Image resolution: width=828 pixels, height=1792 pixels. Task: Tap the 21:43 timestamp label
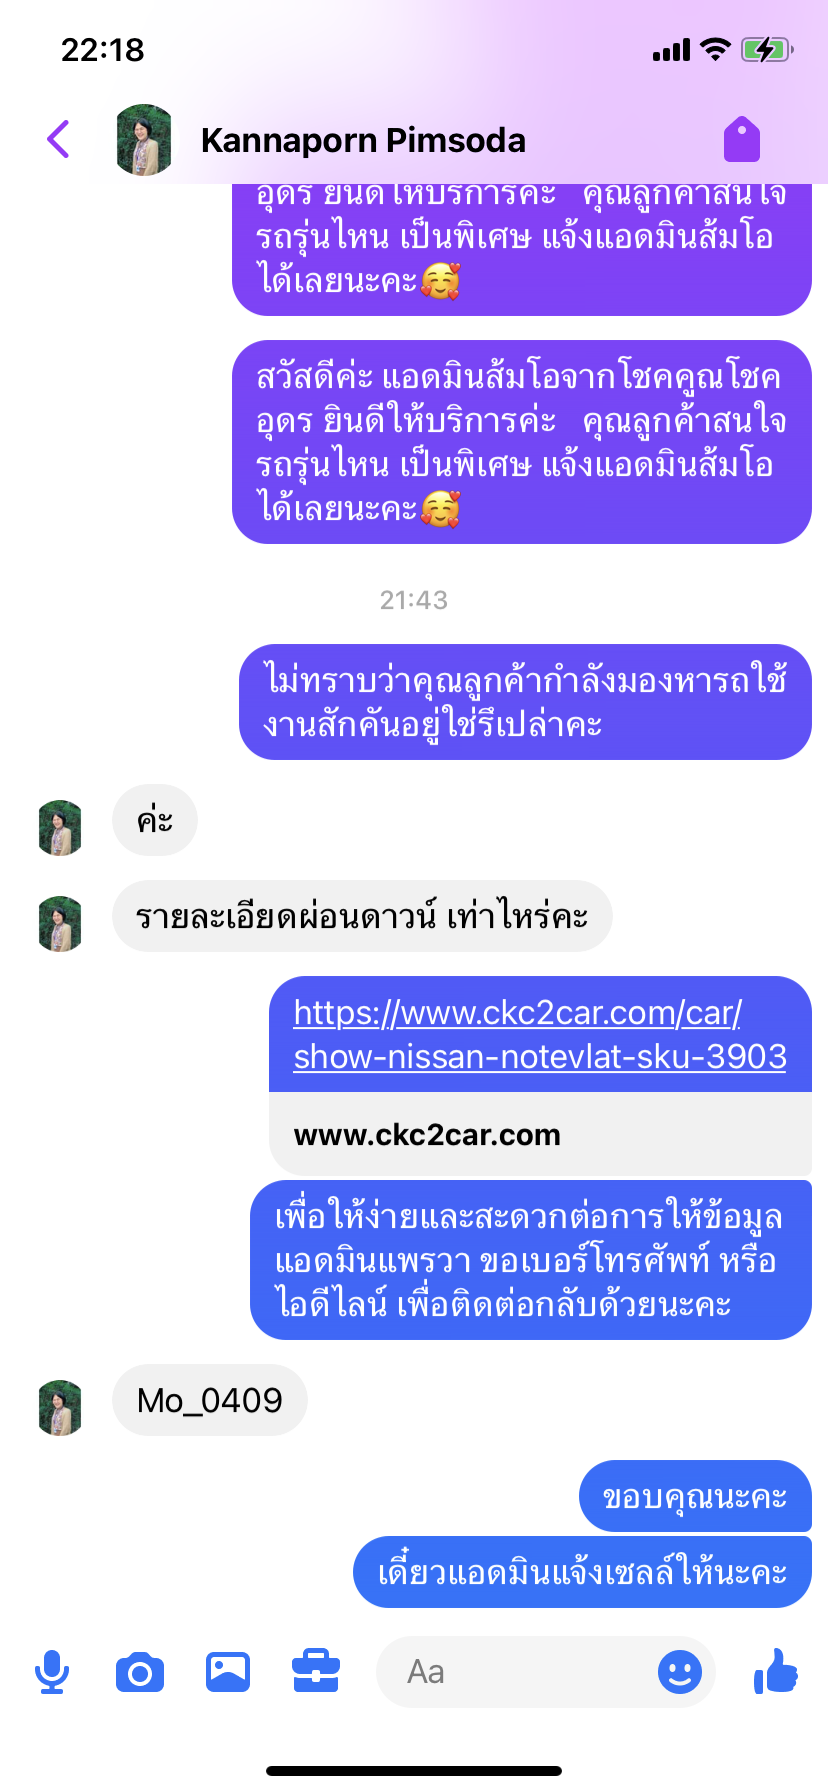414,600
